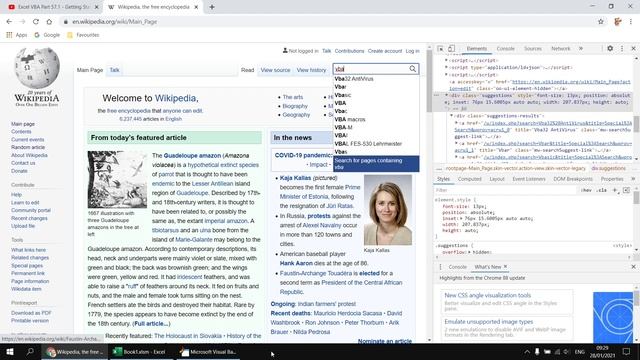640x360 pixels.
Task: Choose the VBA macros suggestion
Action: (376, 119)
